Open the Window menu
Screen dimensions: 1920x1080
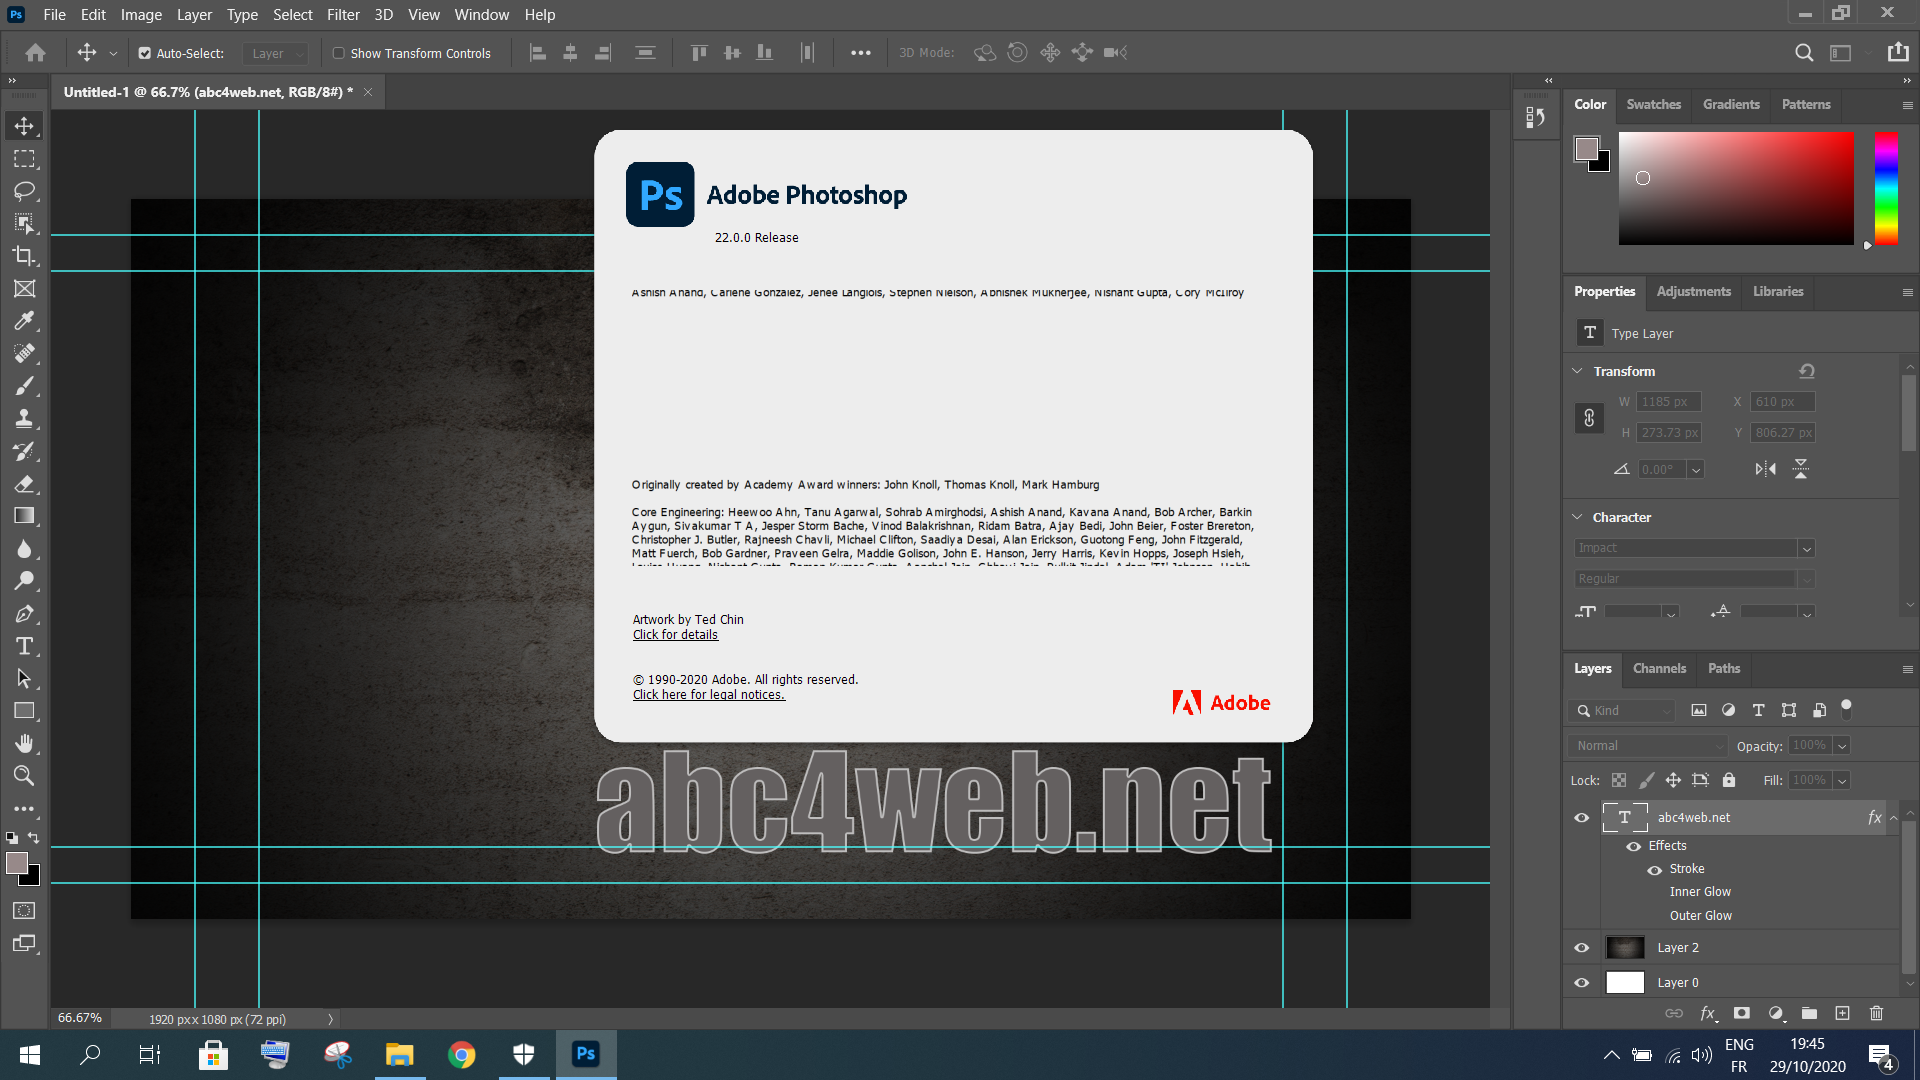pyautogui.click(x=481, y=15)
